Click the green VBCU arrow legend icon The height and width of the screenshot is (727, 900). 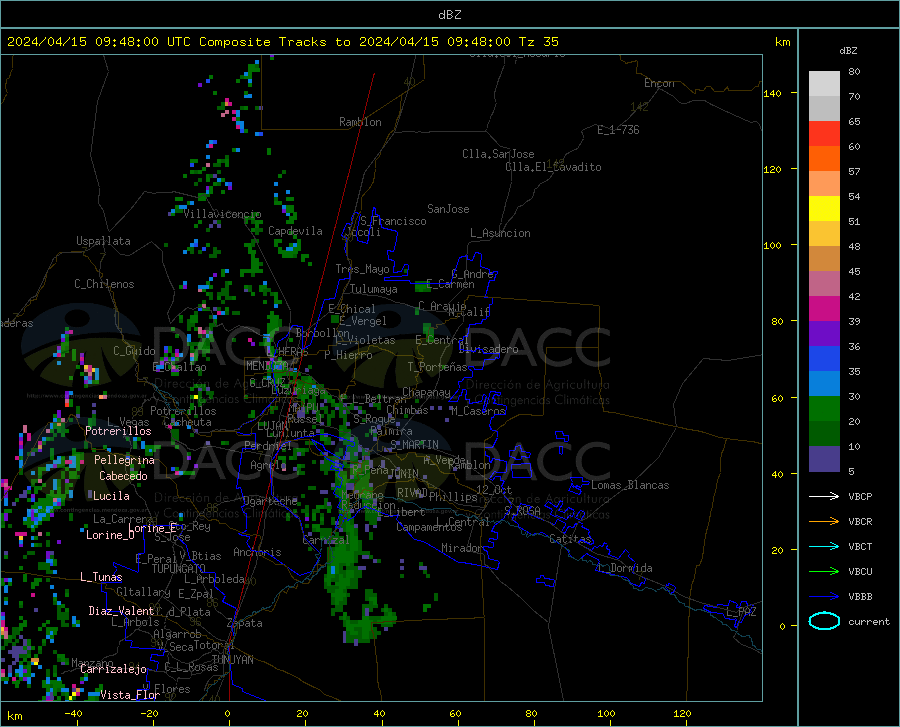(x=824, y=572)
